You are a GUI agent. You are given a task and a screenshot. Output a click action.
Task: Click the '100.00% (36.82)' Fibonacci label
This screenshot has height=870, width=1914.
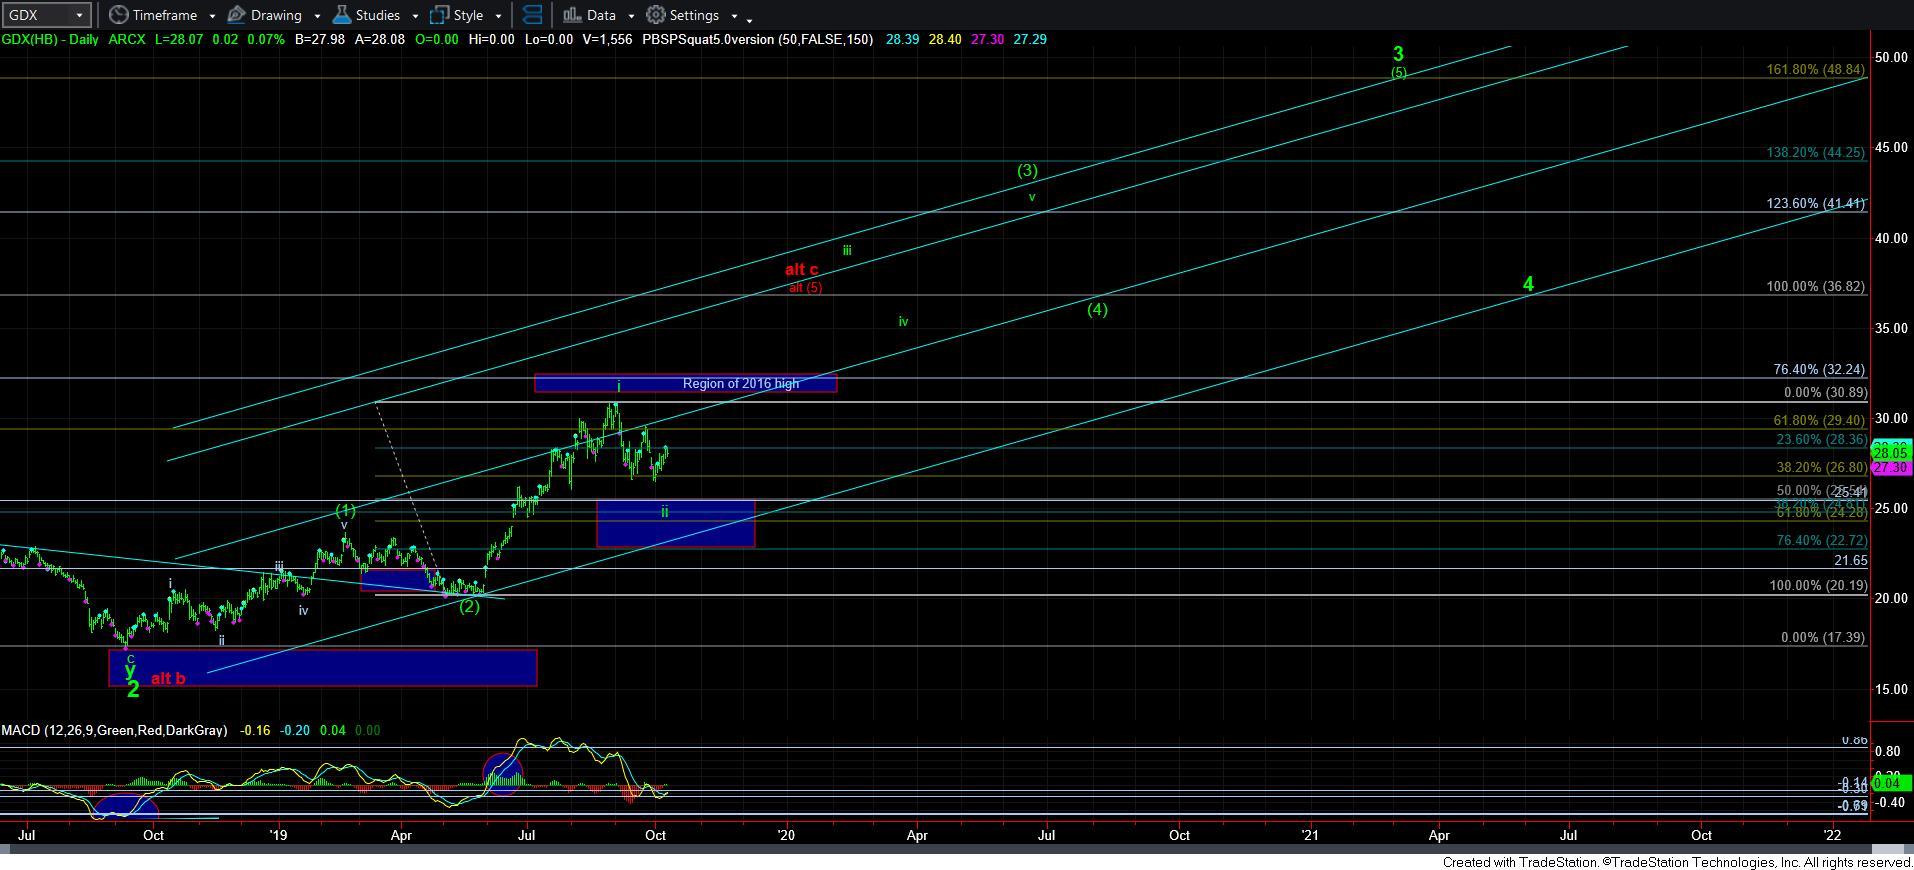pos(1815,286)
